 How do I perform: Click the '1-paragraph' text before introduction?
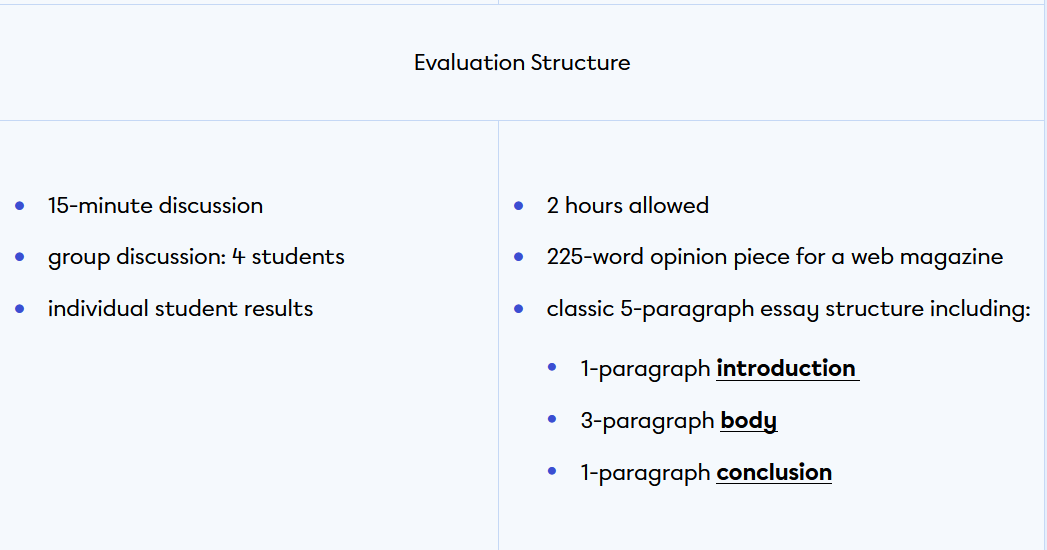645,368
